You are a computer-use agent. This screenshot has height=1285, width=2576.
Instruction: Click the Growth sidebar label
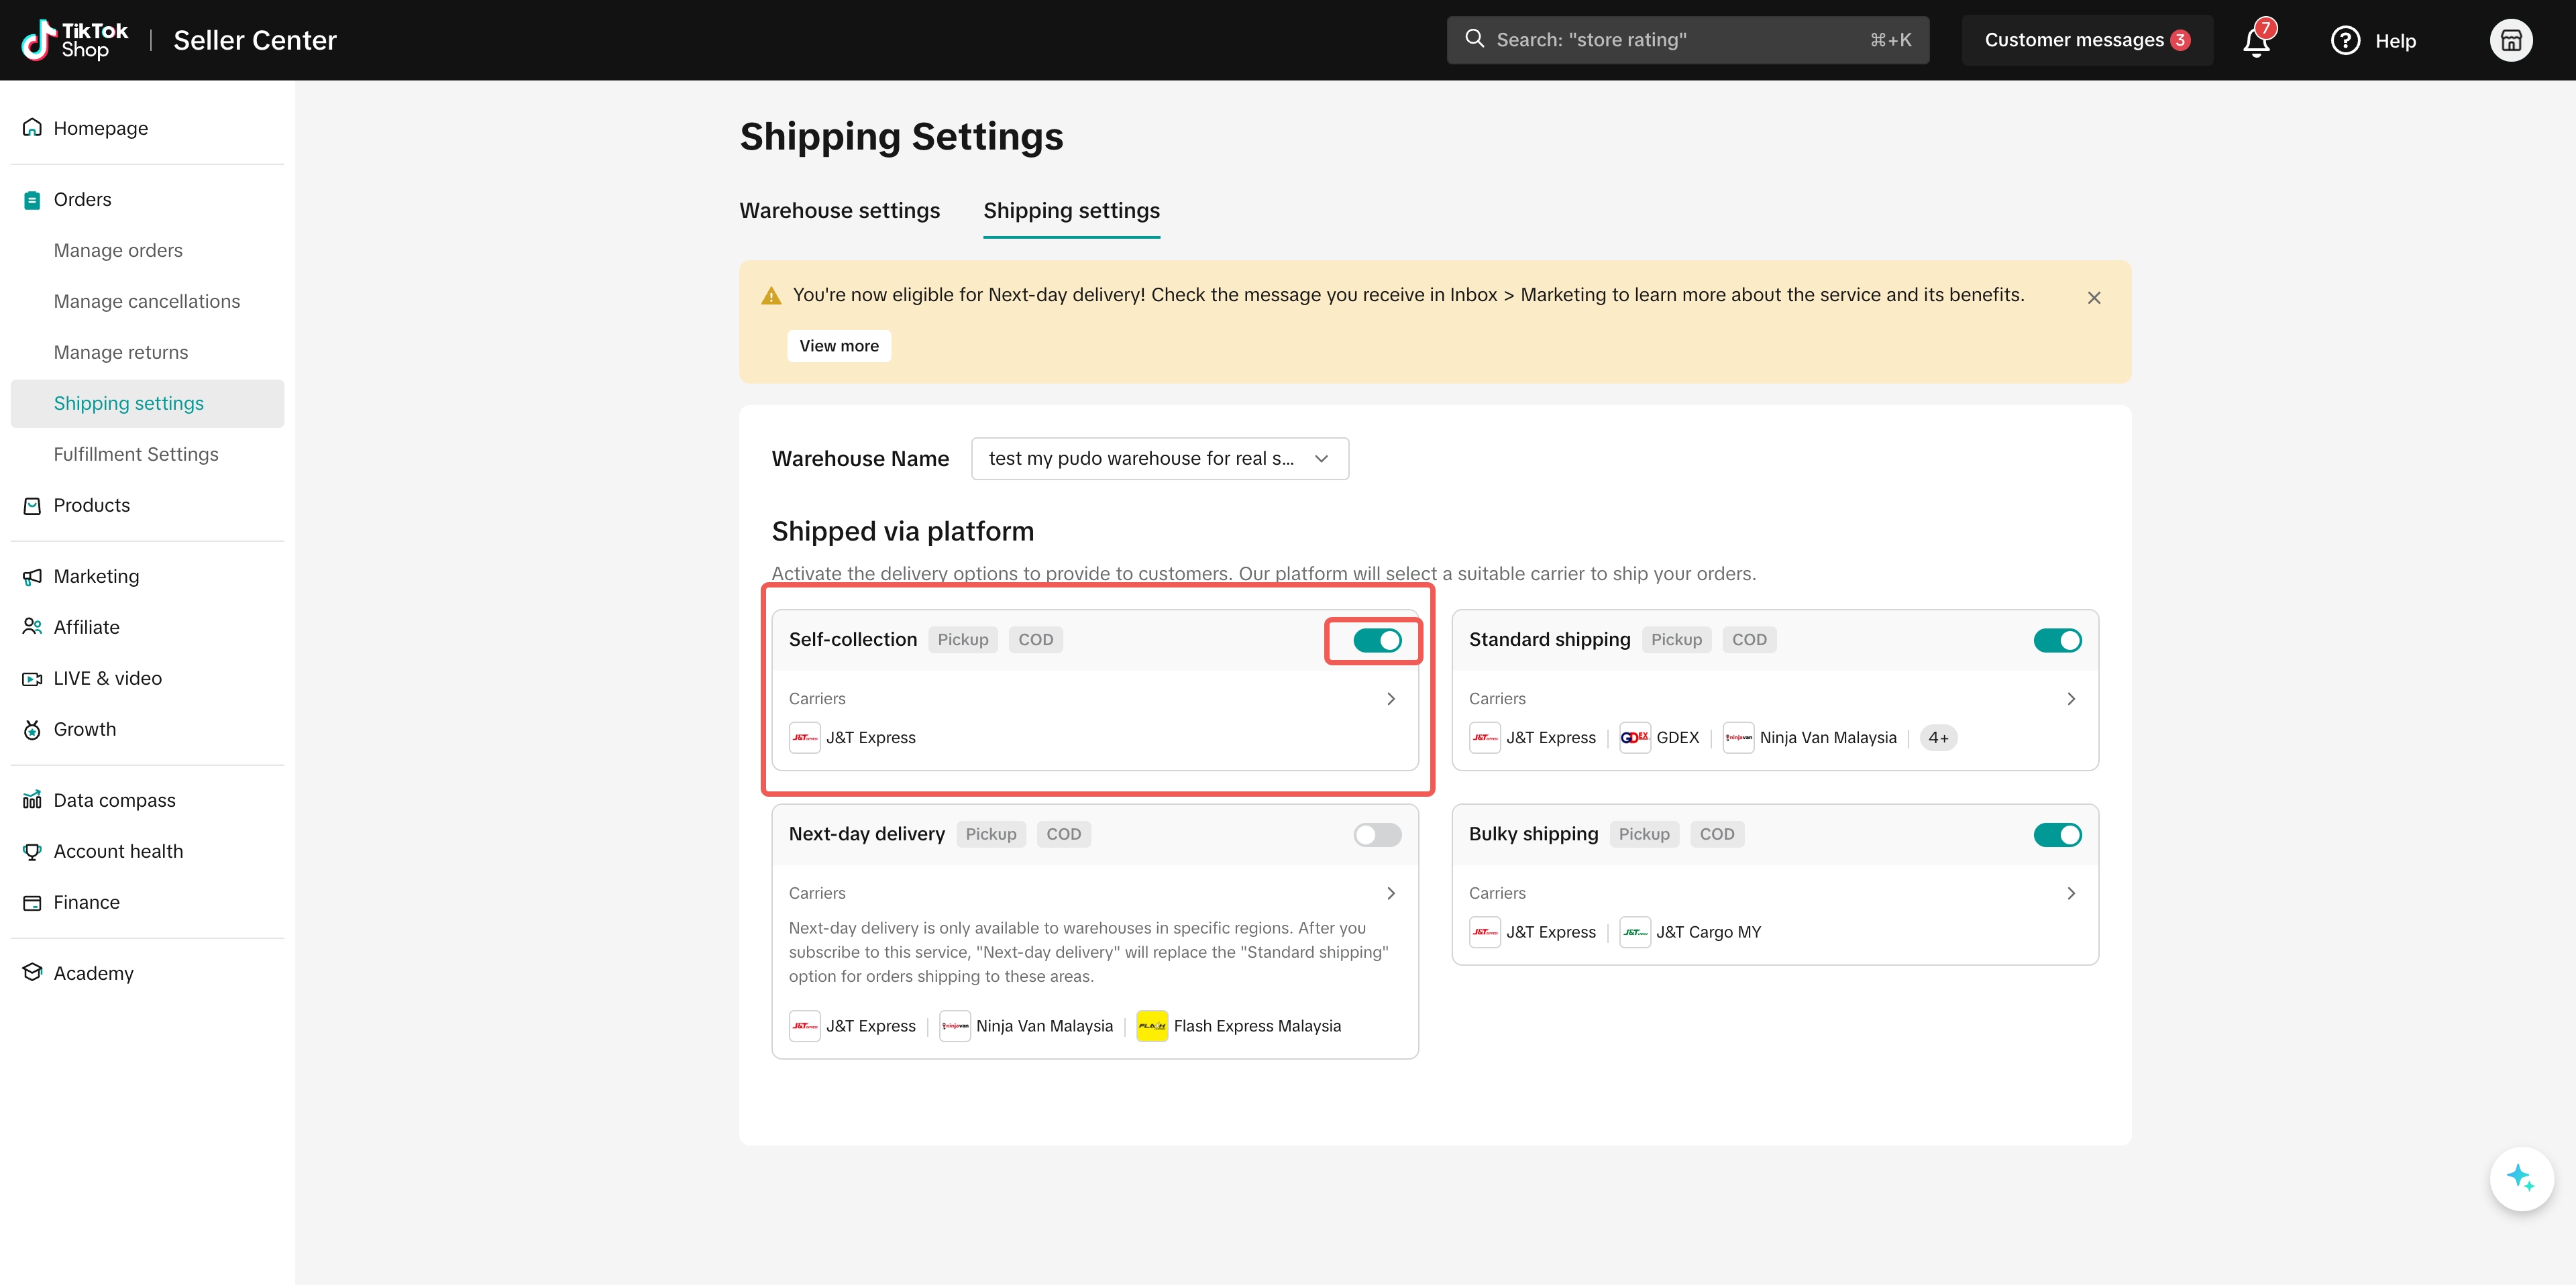click(x=84, y=729)
